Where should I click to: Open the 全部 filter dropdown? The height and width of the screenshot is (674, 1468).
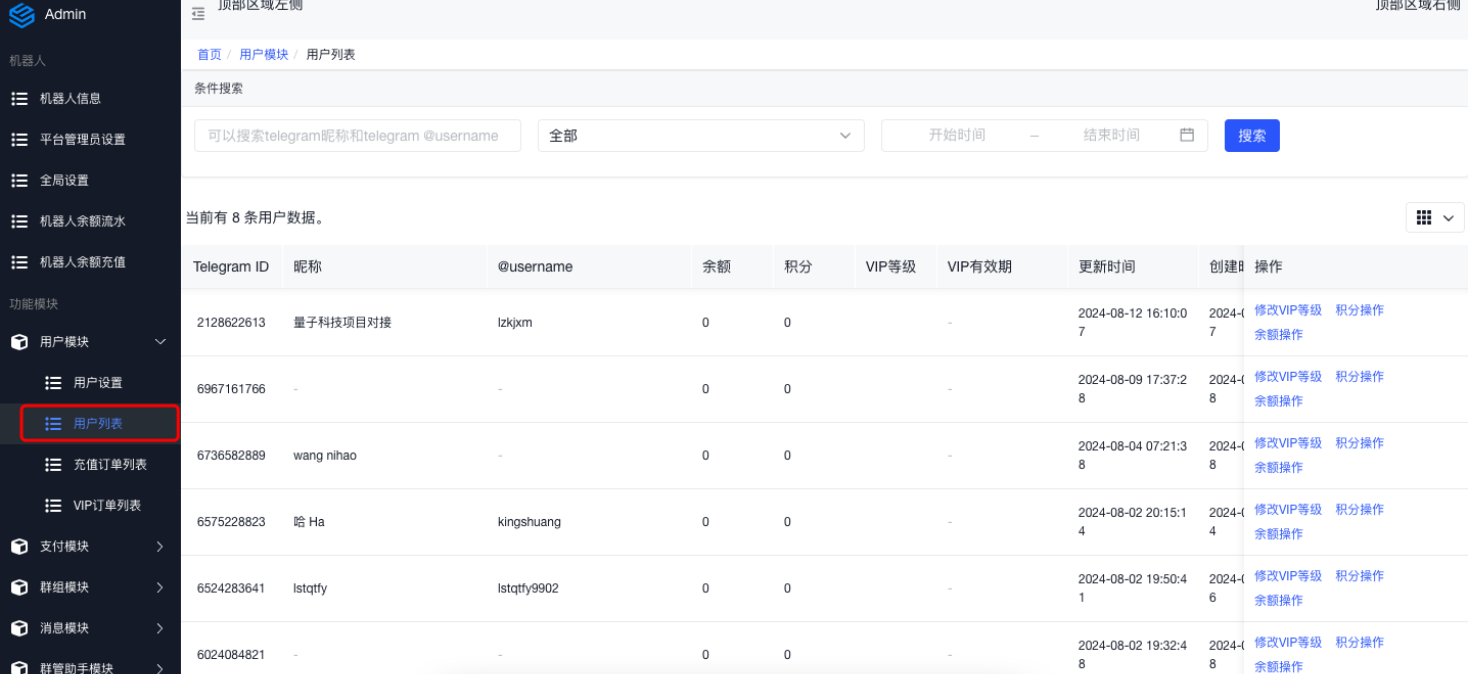pyautogui.click(x=700, y=136)
